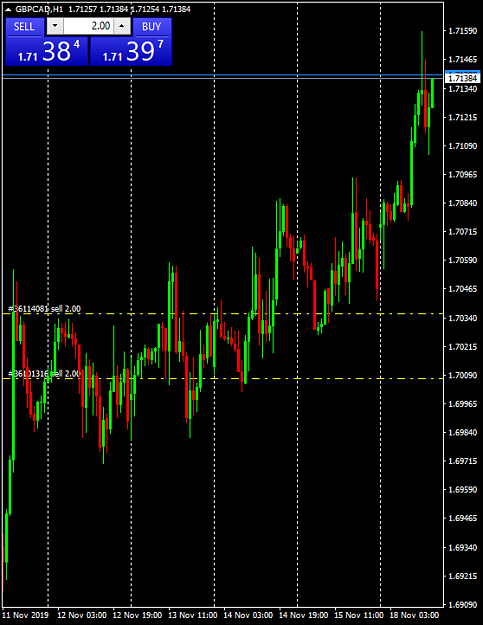This screenshot has height=625, width=483.
Task: Click the 1.69715 price axis label
Action: (463, 461)
